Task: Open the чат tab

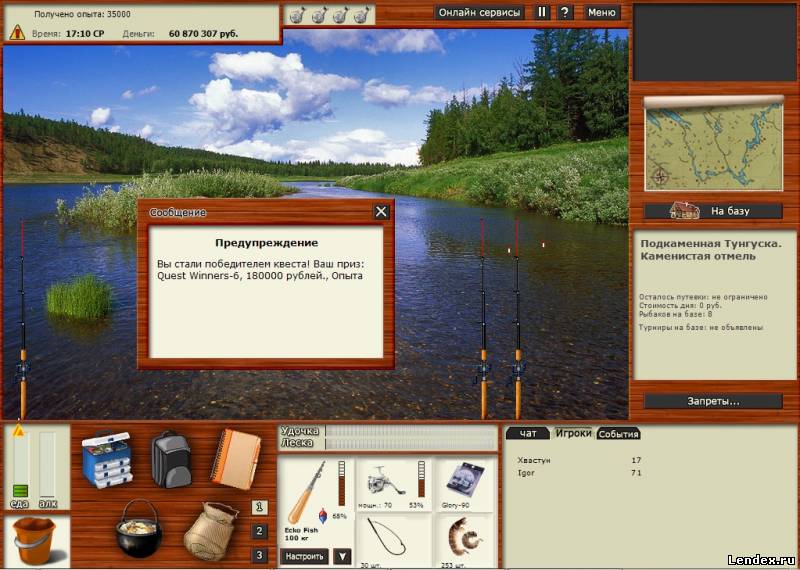Action: tap(528, 433)
